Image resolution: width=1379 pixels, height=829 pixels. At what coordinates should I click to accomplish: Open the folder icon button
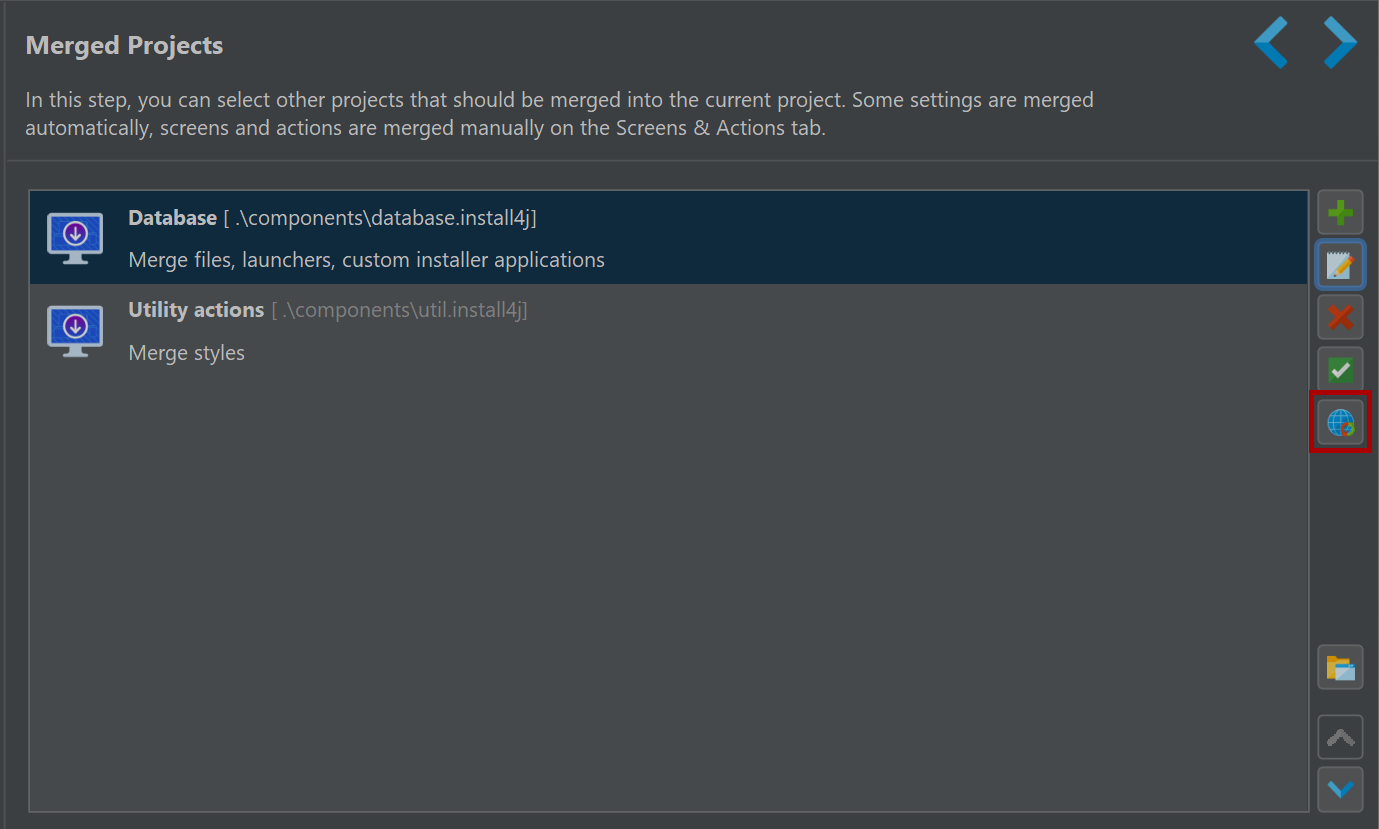1340,667
